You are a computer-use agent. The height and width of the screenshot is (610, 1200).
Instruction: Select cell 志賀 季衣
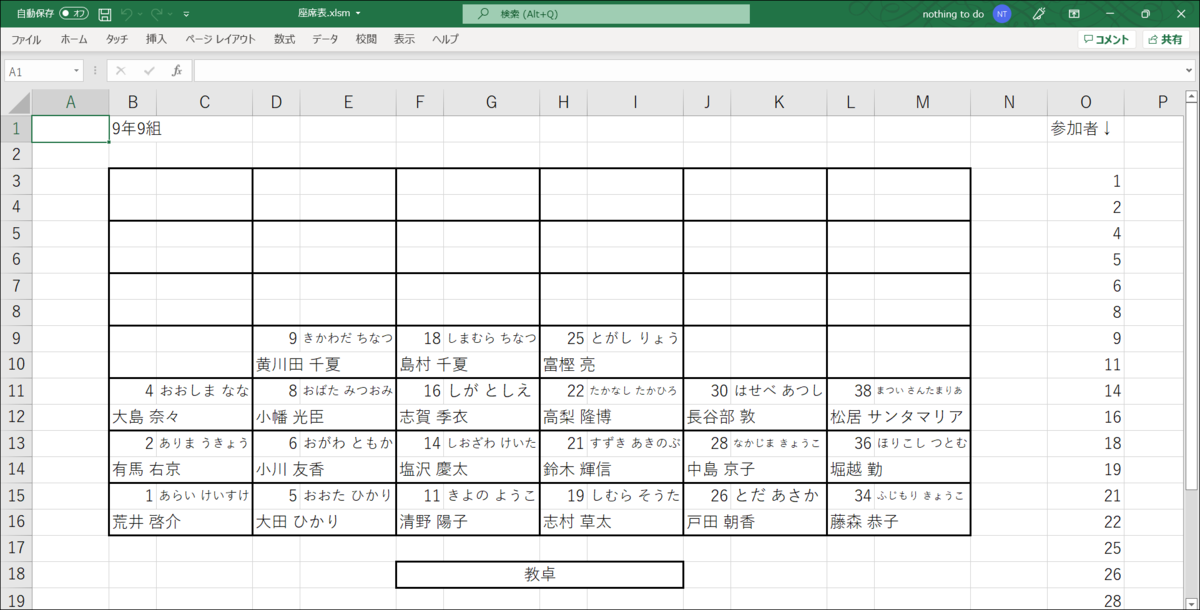pos(468,417)
